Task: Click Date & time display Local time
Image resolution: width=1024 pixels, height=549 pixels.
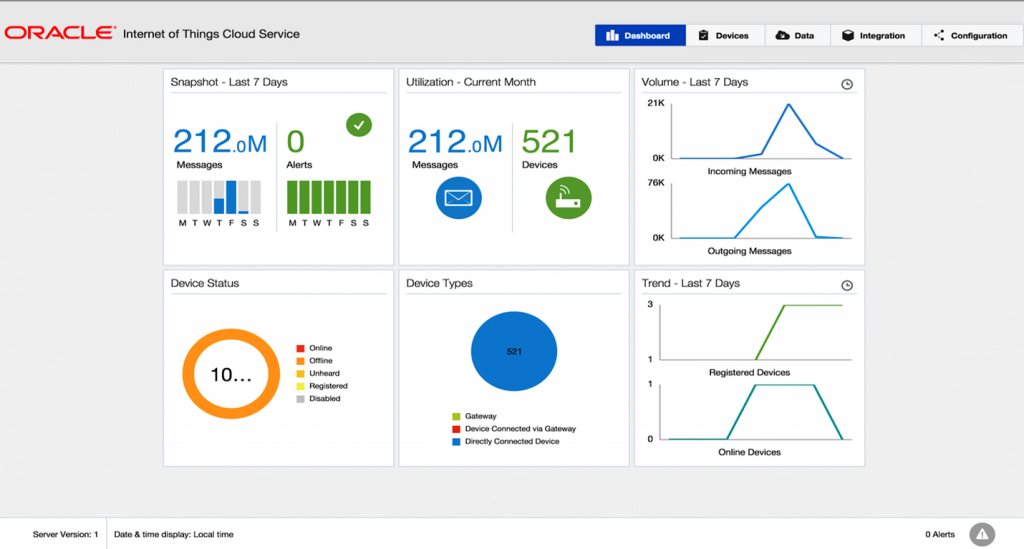Action: 174,534
